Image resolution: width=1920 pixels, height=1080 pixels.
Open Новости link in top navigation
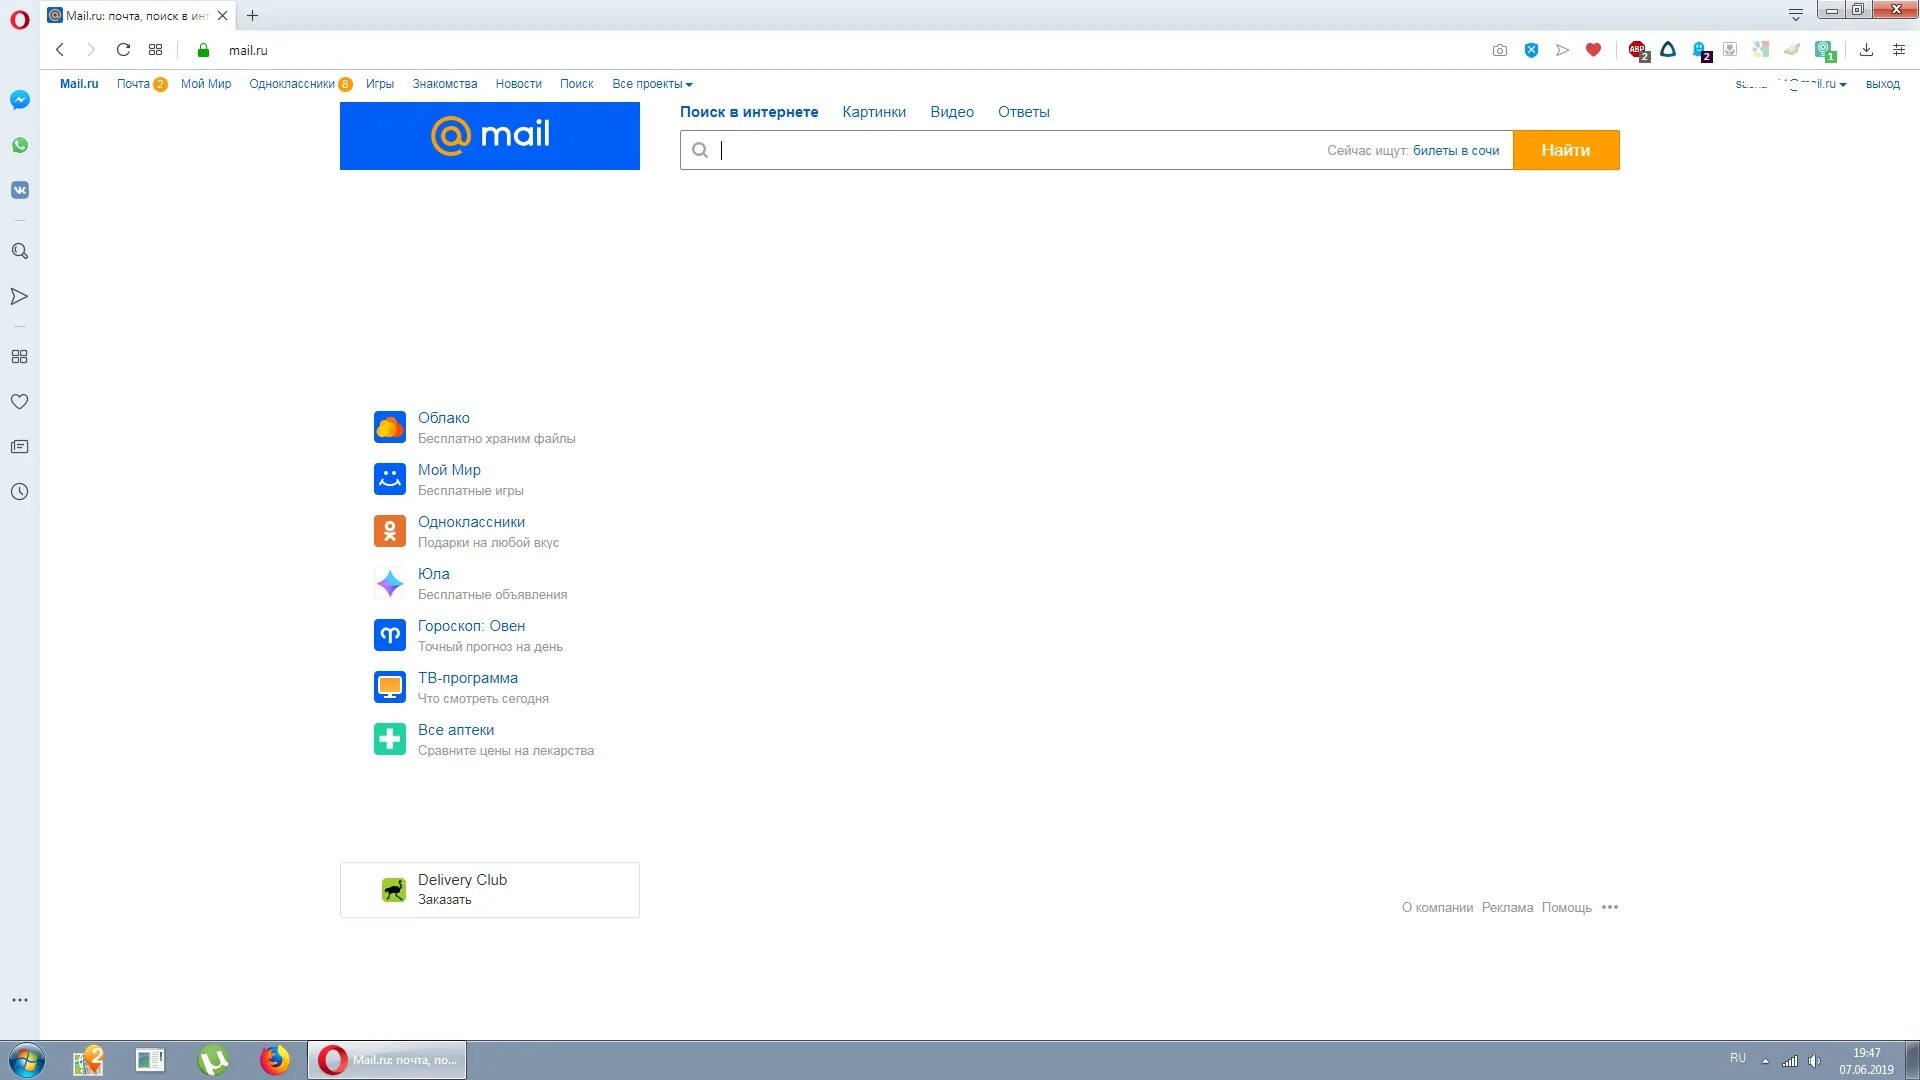(x=518, y=84)
